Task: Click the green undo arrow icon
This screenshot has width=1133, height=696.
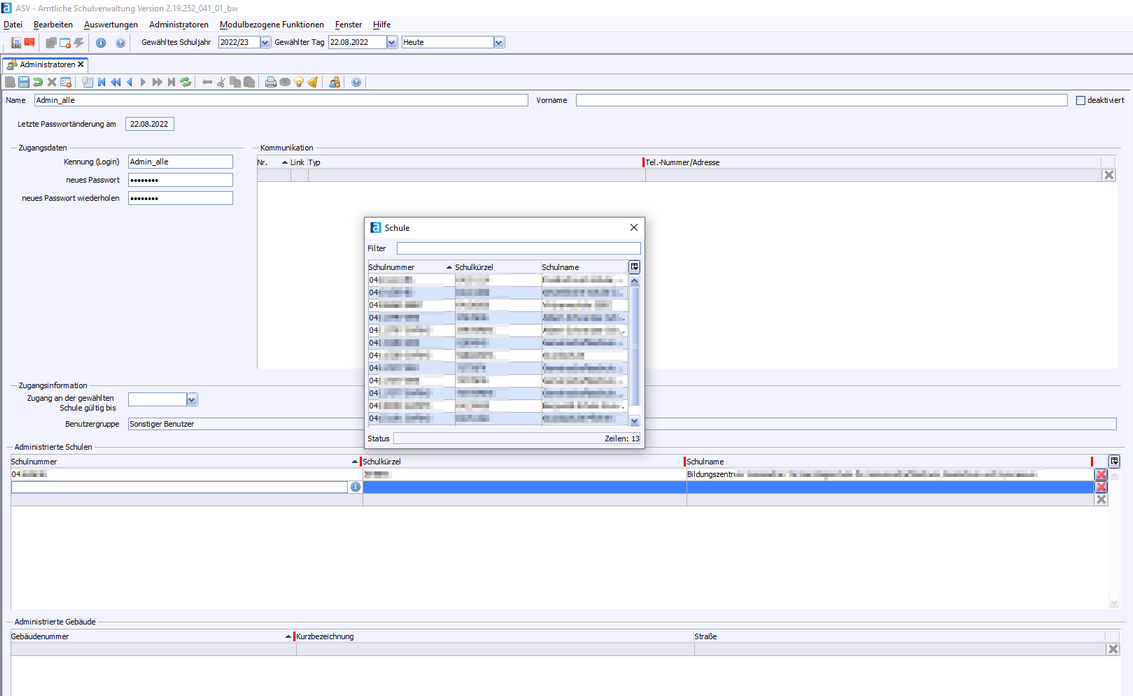Action: (x=38, y=82)
